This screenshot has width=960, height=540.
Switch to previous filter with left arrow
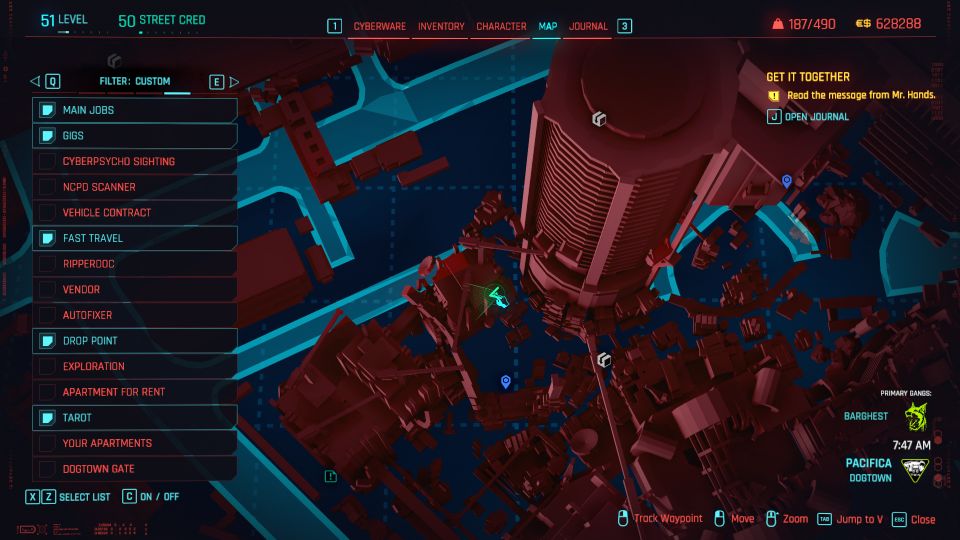[35, 81]
